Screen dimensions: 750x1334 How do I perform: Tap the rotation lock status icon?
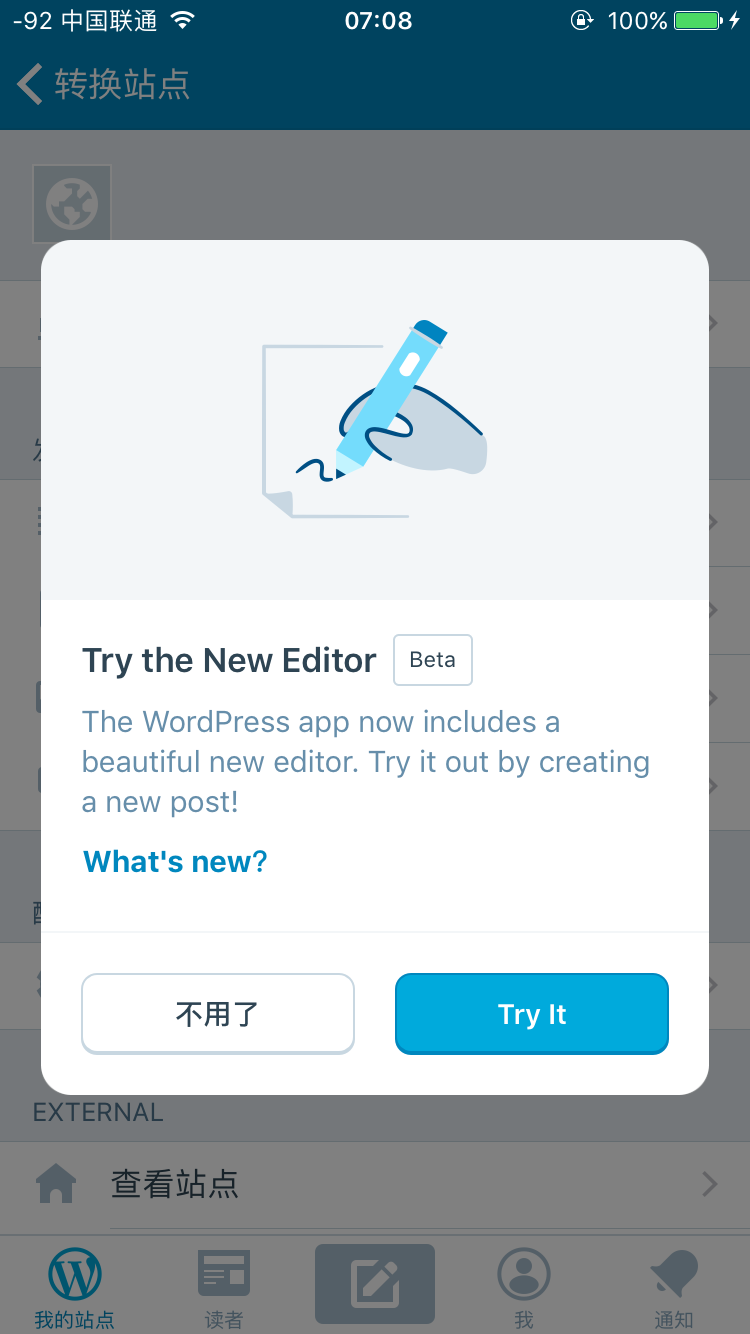click(581, 20)
